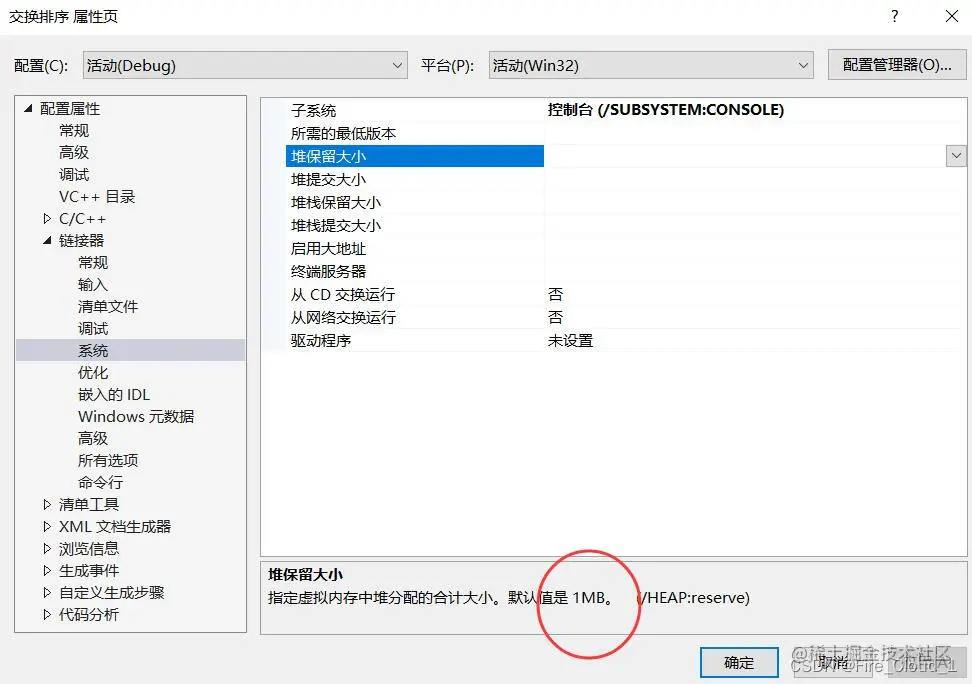Click the 配置管理器(O) button

[x=895, y=64]
